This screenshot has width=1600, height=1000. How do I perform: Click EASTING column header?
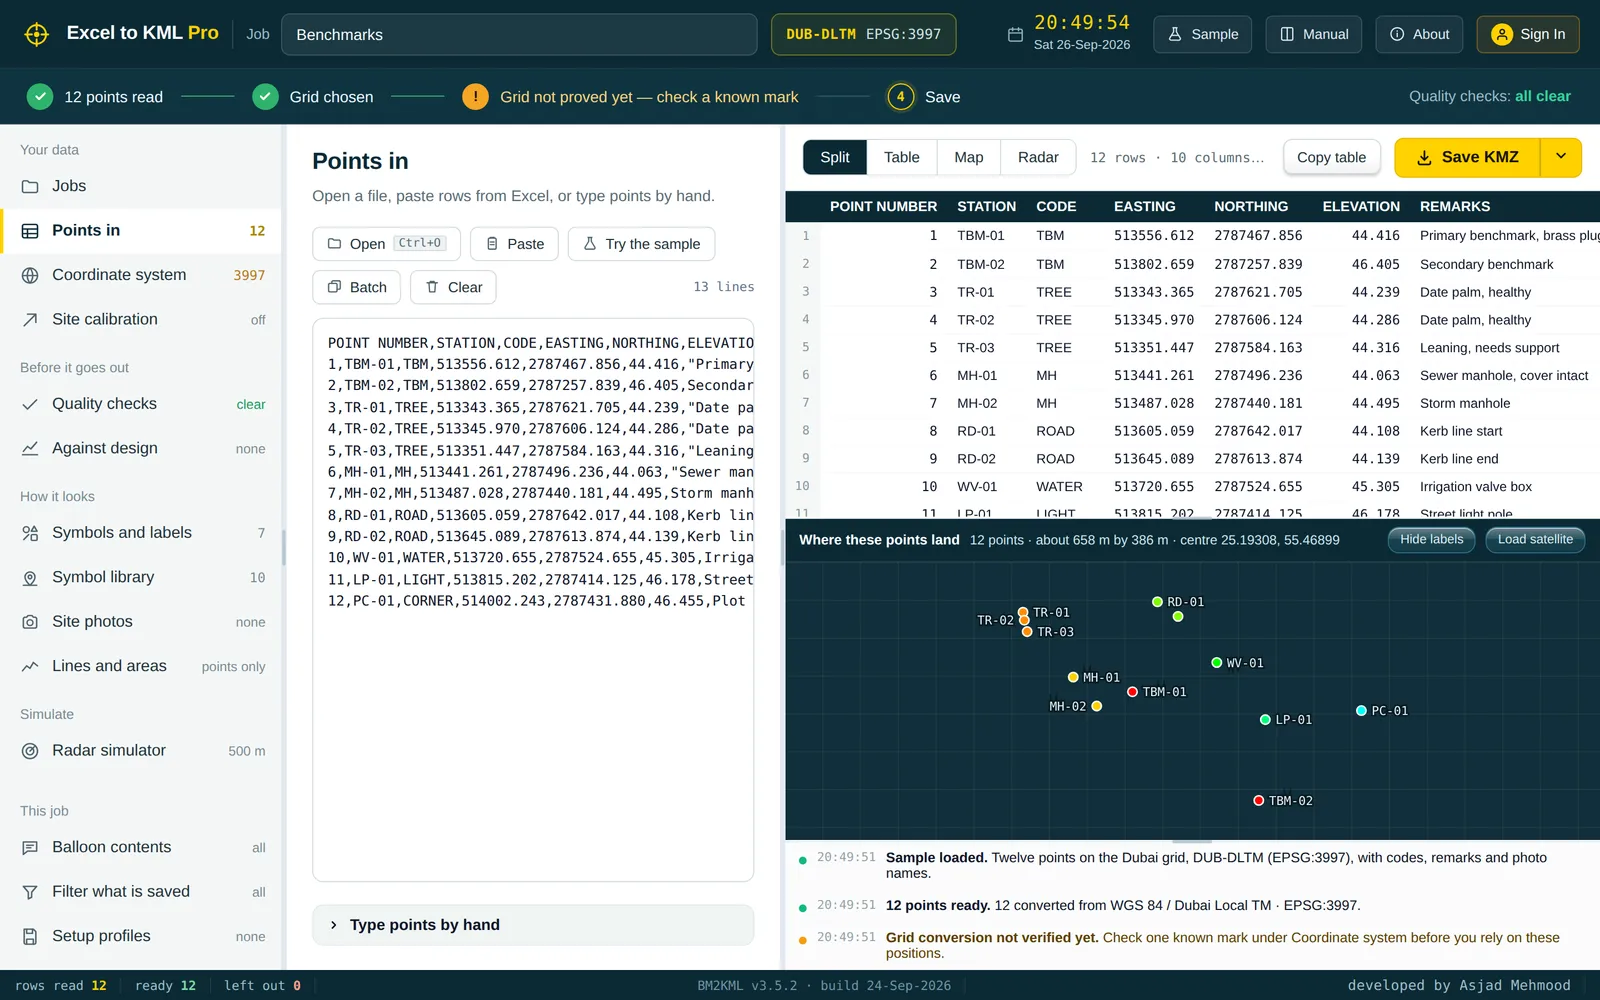pos(1144,206)
